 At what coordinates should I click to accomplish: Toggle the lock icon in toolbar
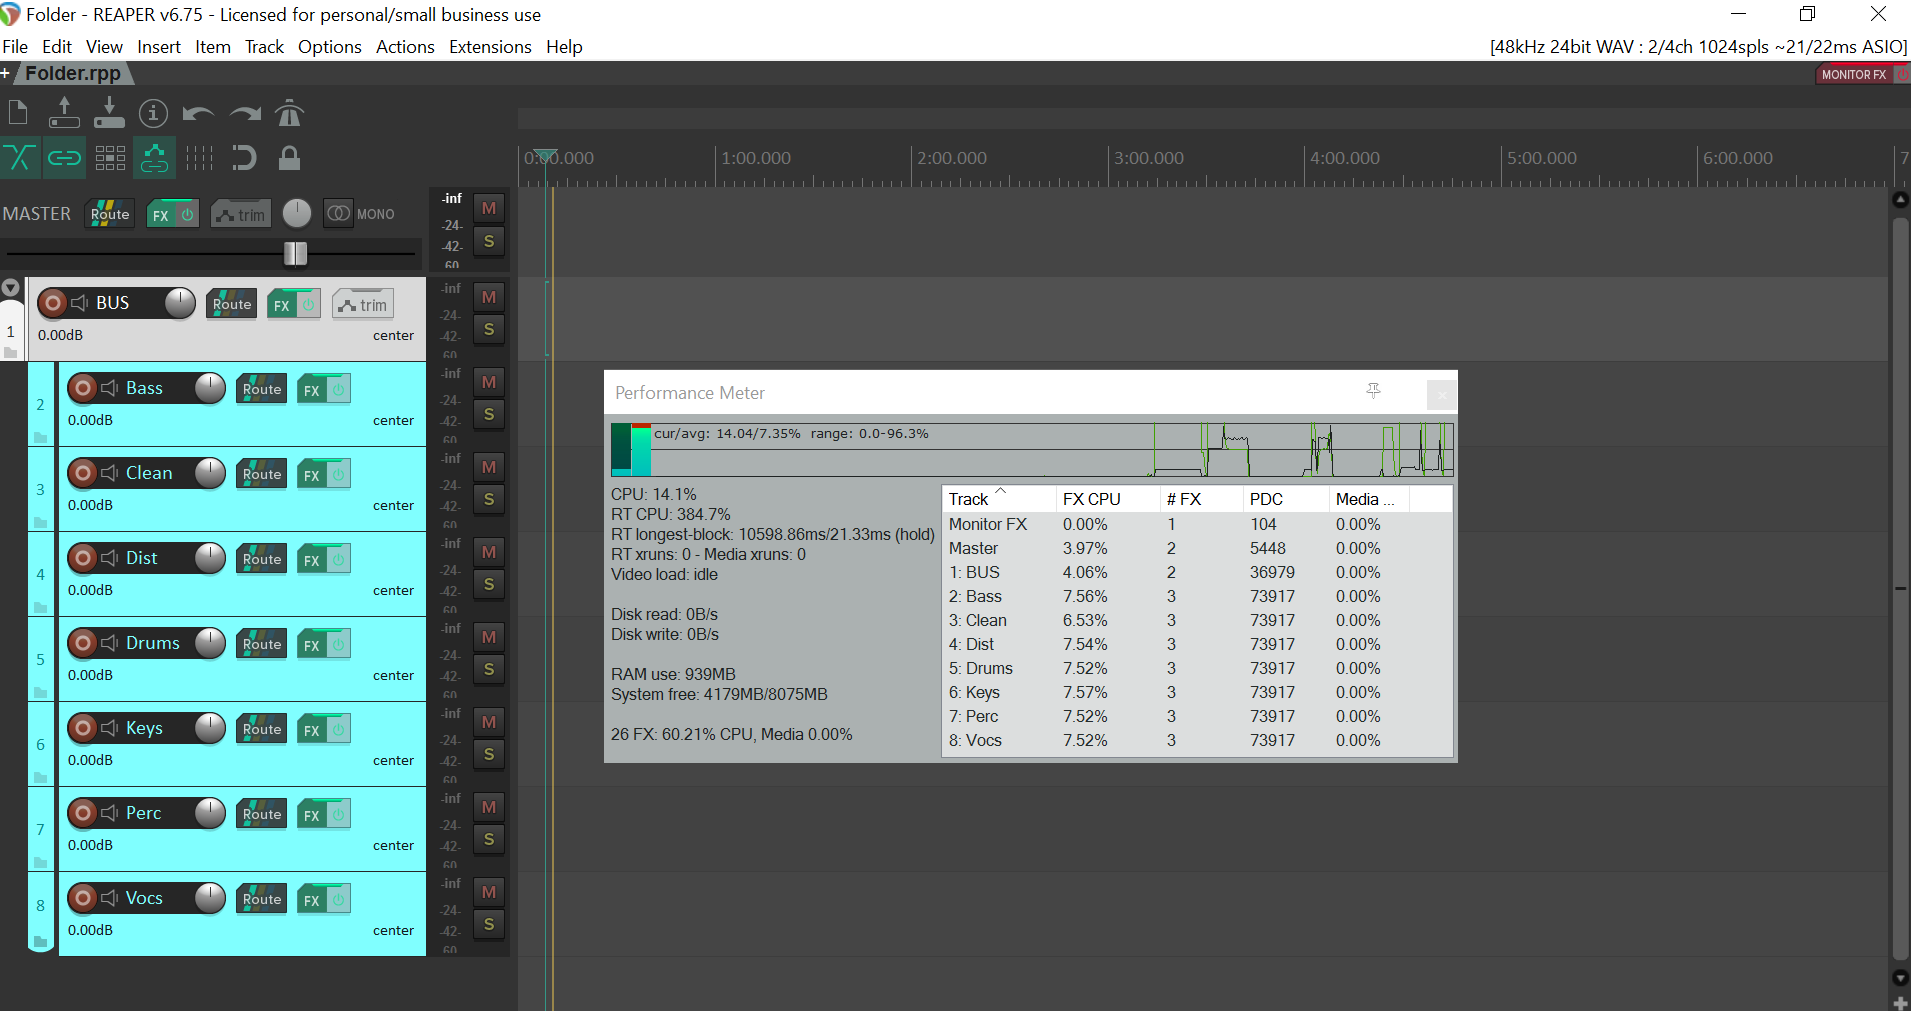tap(289, 158)
